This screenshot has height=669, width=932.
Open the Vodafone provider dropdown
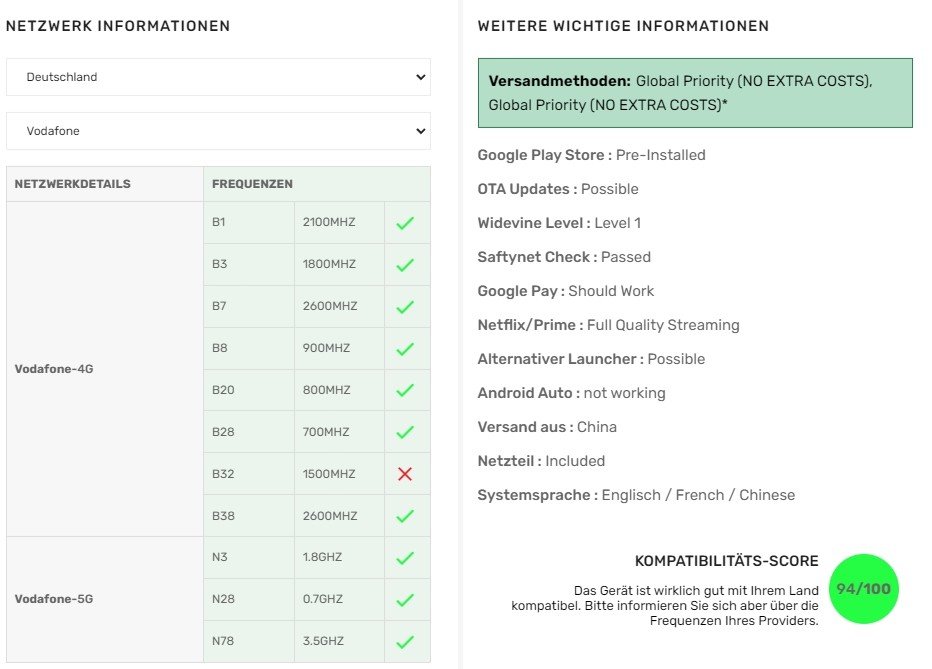click(218, 131)
